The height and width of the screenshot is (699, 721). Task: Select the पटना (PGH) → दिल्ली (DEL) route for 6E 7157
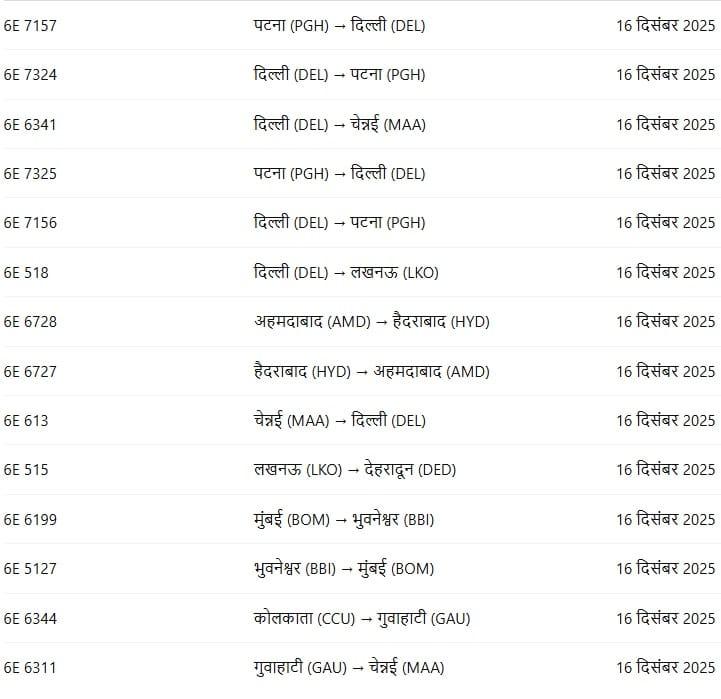tap(339, 26)
